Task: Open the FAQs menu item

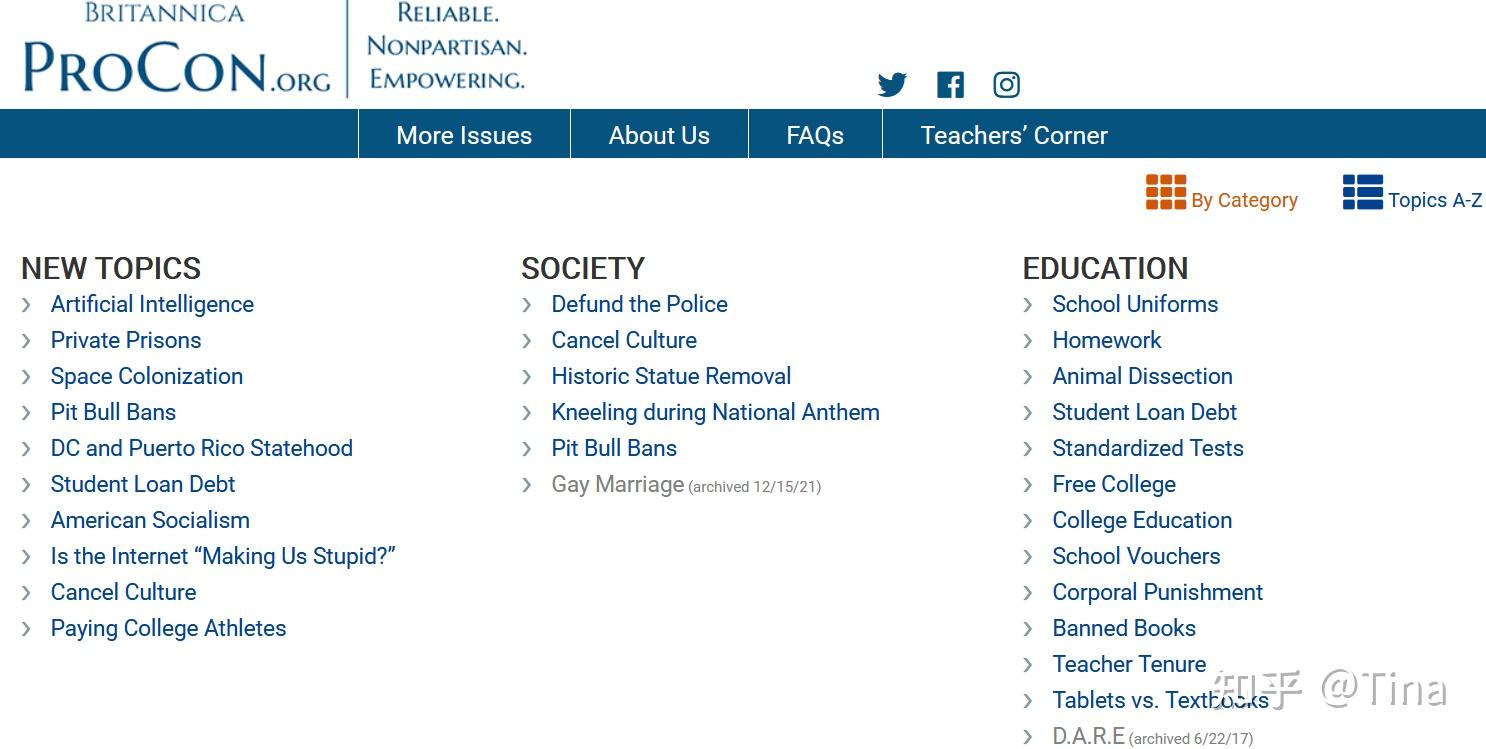Action: tap(815, 135)
